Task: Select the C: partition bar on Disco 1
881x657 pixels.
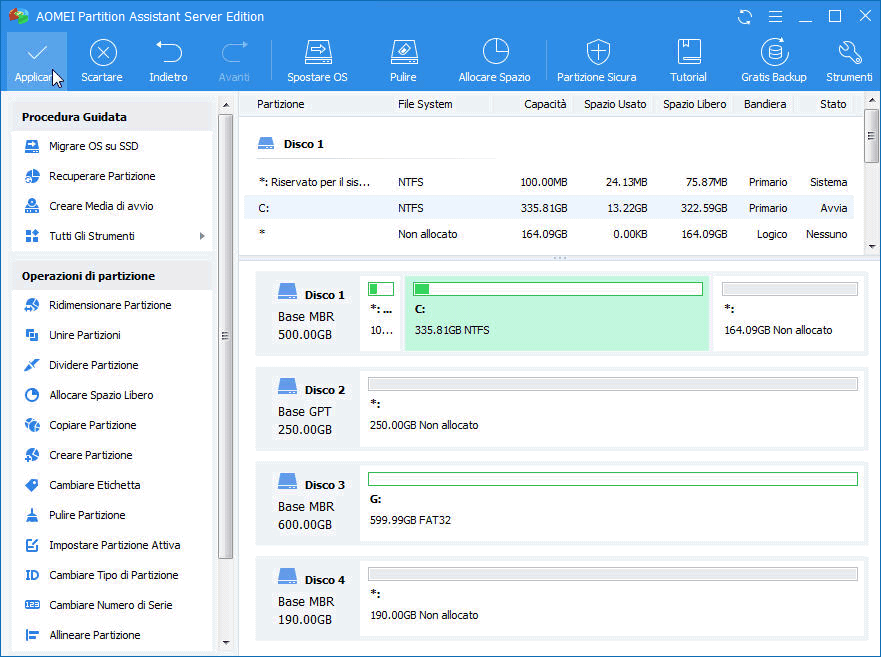Action: click(556, 313)
